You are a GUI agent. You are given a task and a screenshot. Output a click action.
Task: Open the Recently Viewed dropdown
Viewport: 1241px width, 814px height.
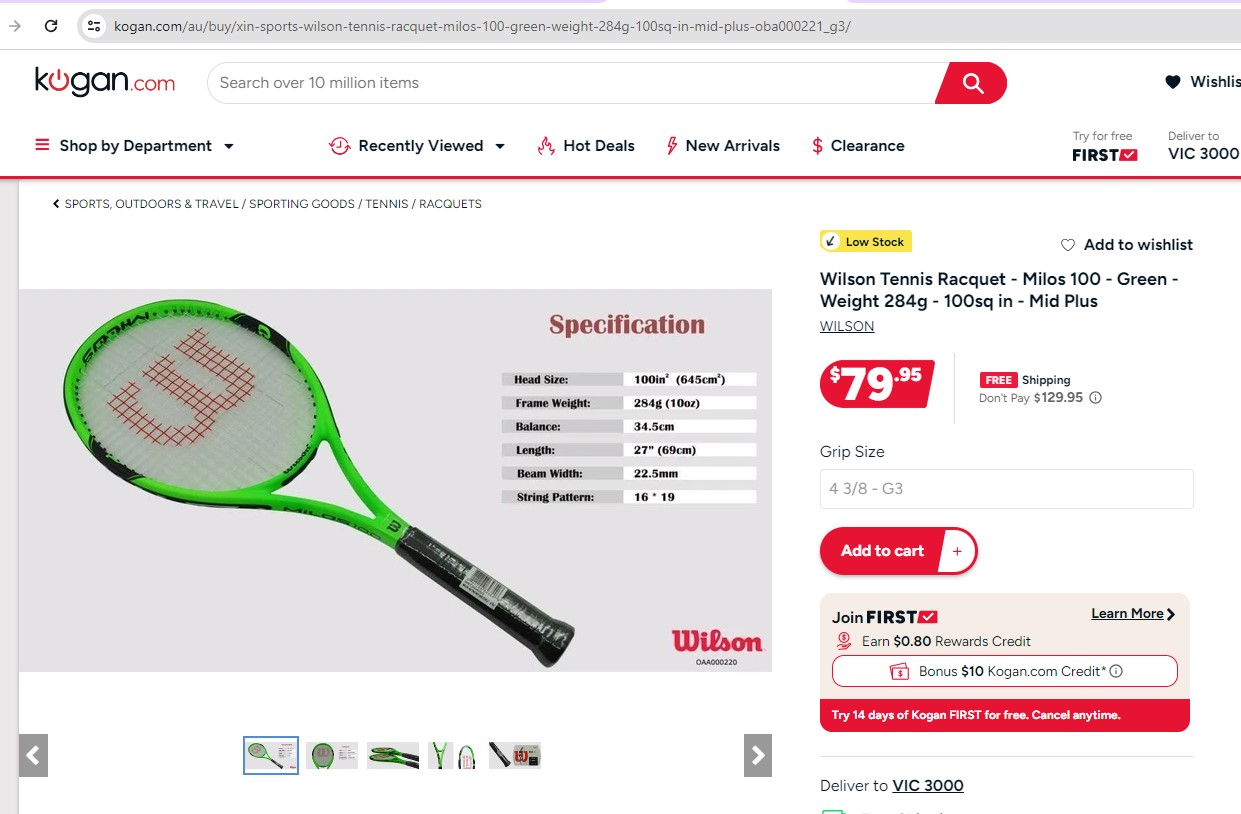click(417, 146)
